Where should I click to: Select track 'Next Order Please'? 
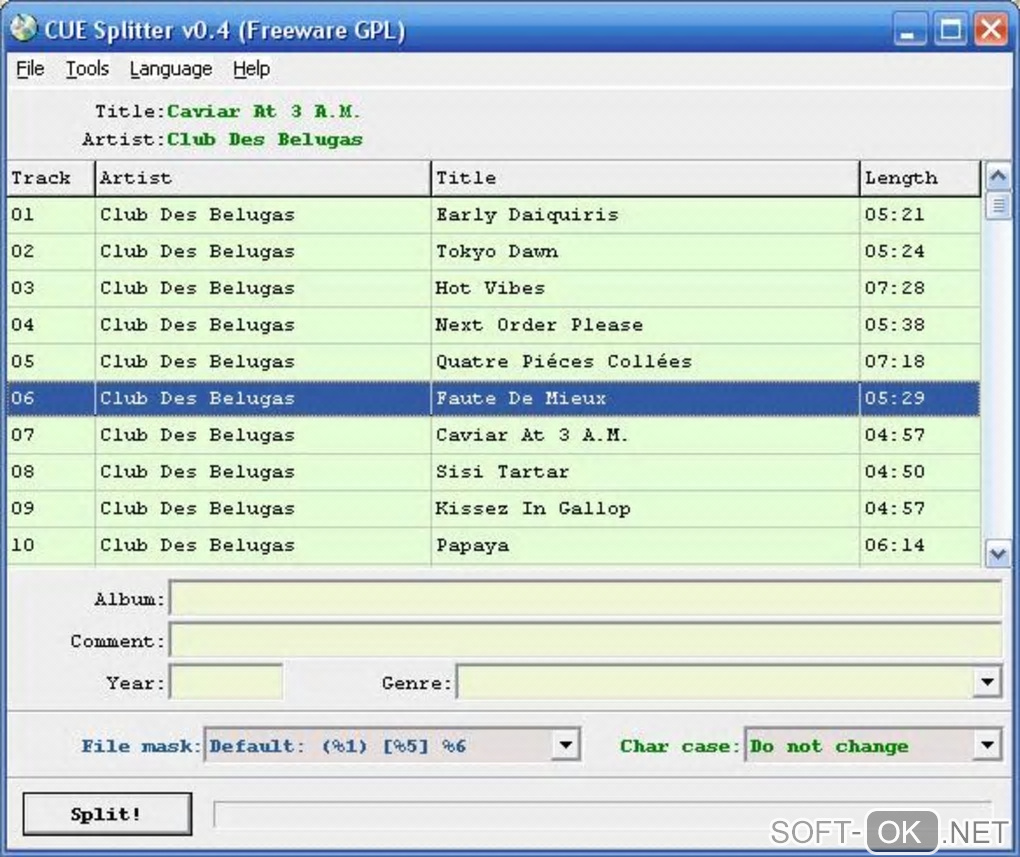tap(539, 325)
